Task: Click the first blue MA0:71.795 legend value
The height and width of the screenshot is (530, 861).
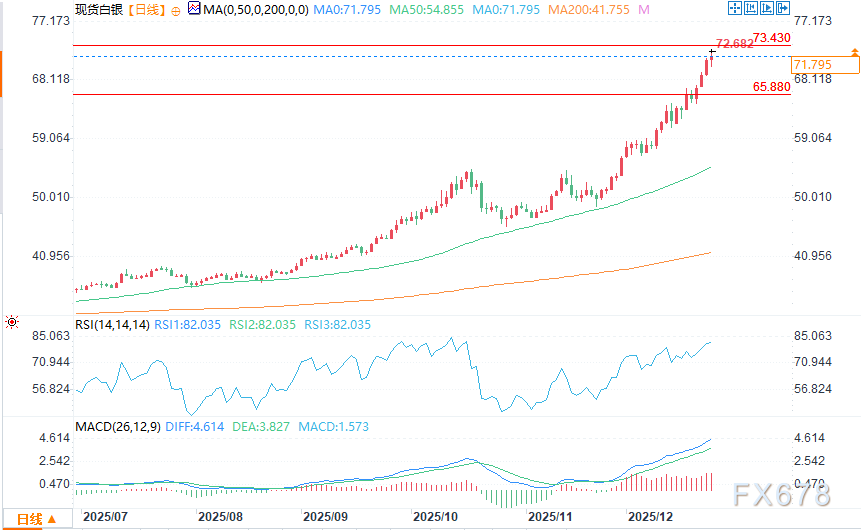Action: click(347, 10)
